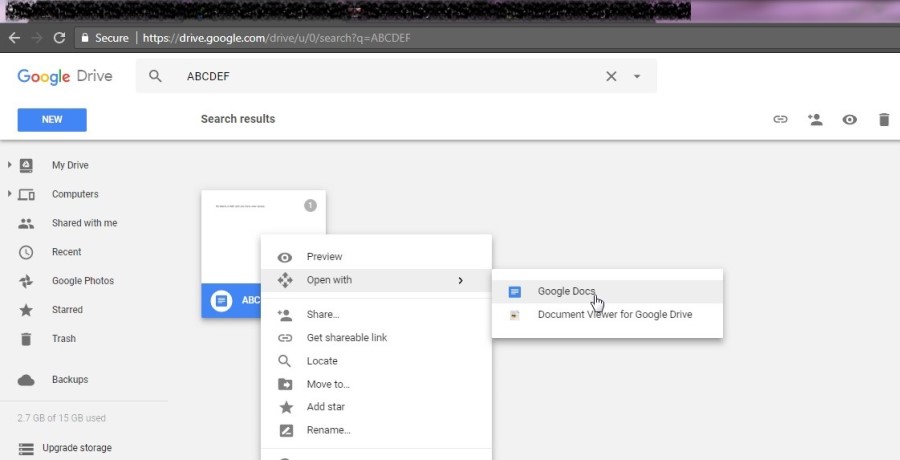Click the search magnifier icon
The height and width of the screenshot is (460, 900).
click(155, 76)
